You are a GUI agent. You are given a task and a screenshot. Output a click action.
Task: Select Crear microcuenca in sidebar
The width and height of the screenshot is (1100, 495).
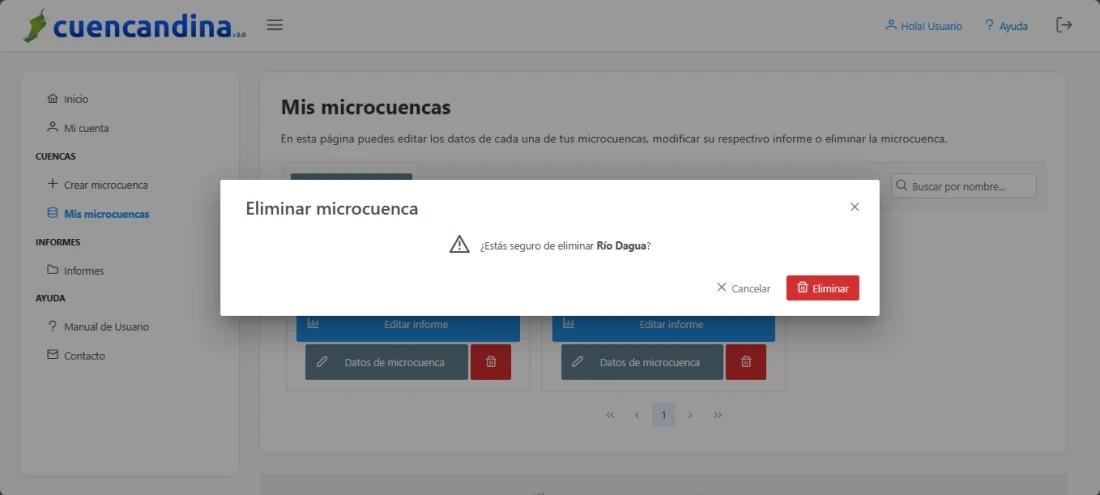104,185
